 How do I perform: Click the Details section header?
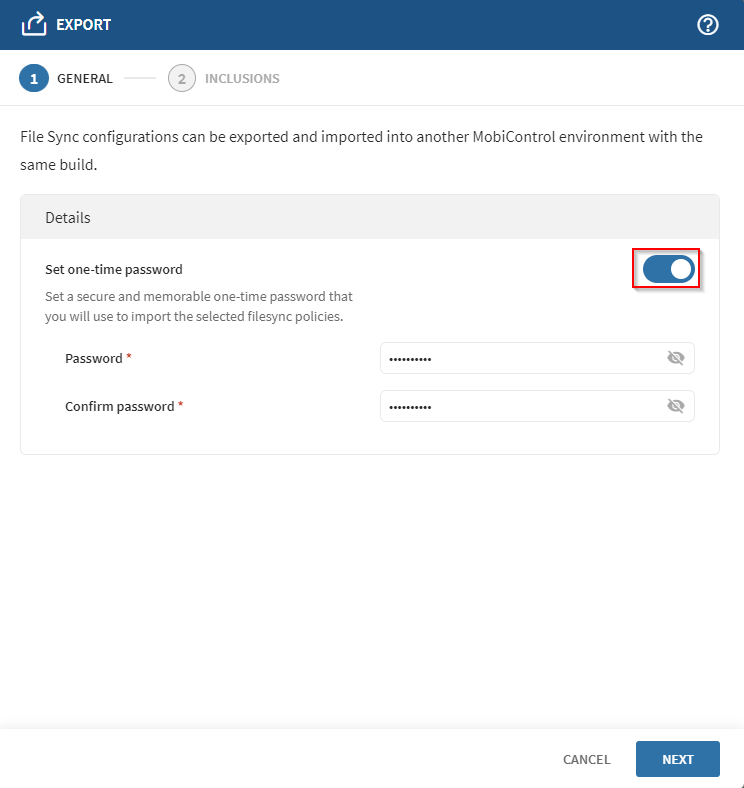coord(68,217)
